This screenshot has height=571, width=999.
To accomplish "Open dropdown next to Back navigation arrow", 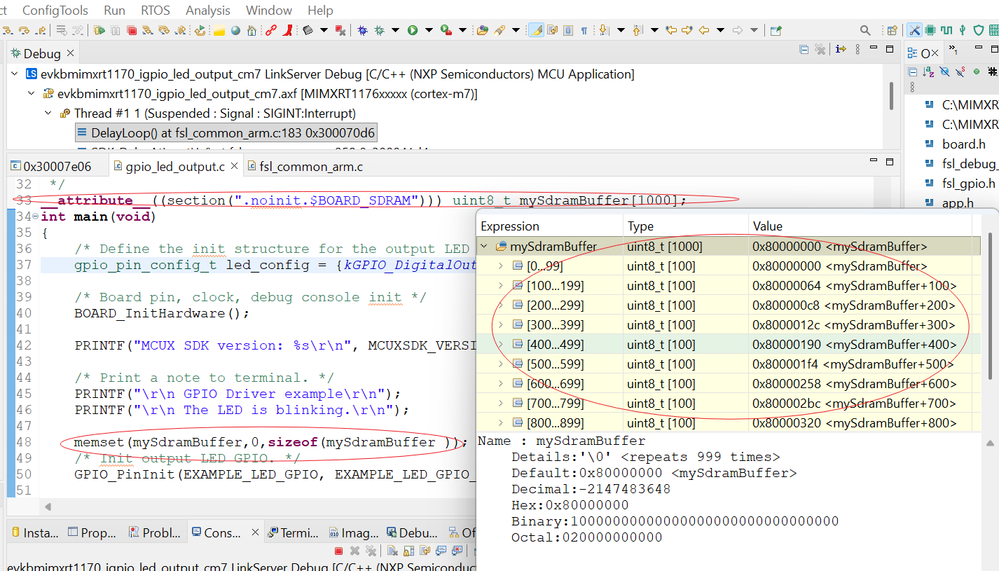I will point(721,30).
